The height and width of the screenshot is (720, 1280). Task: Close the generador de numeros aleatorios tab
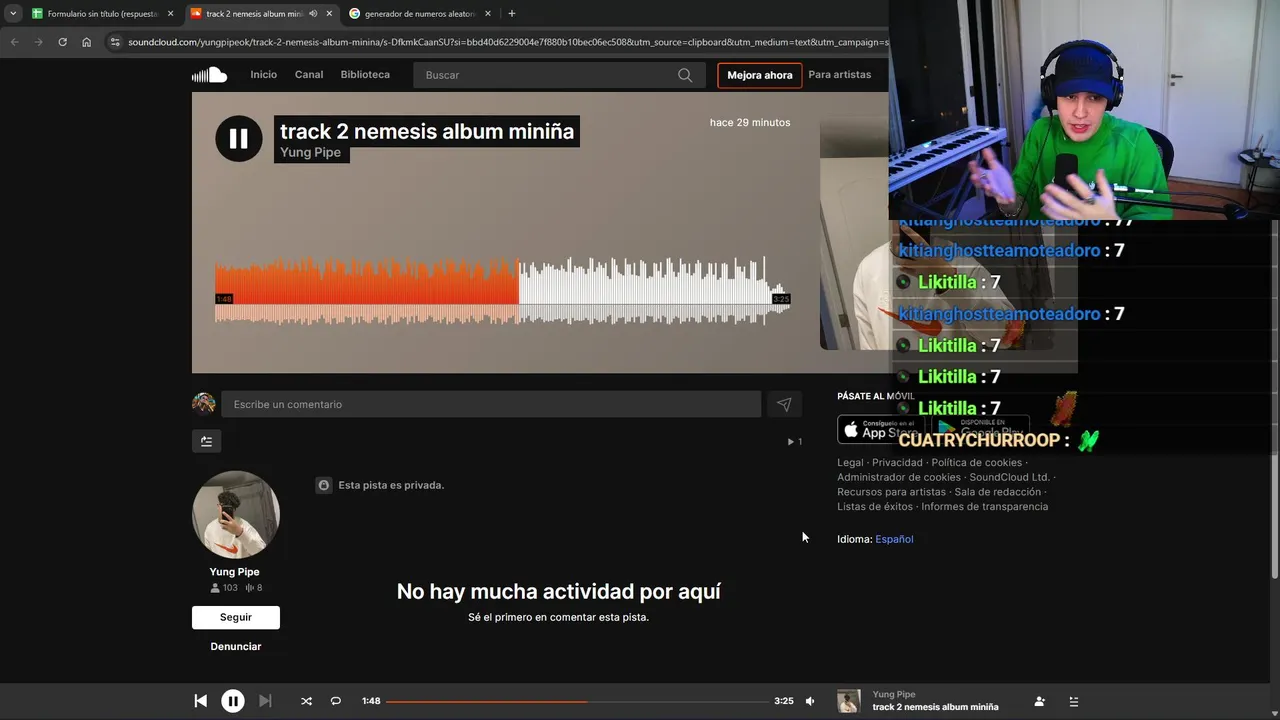[488, 14]
